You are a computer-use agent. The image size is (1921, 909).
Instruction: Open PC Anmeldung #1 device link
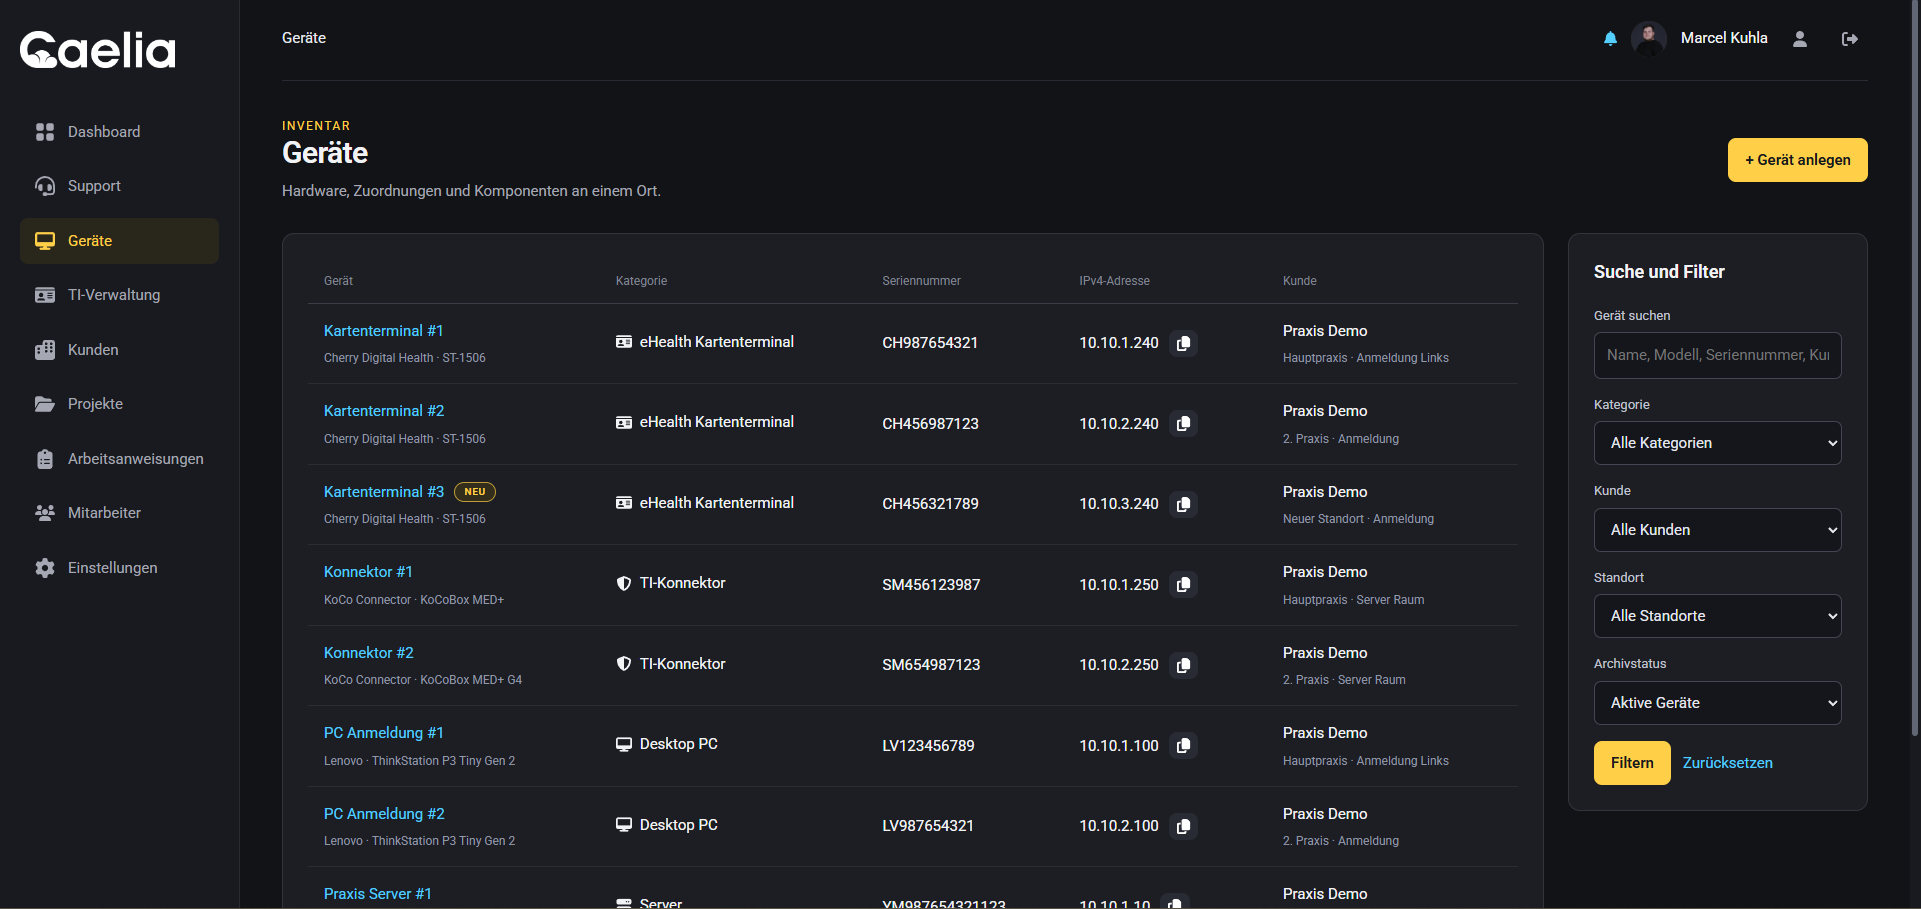point(383,733)
